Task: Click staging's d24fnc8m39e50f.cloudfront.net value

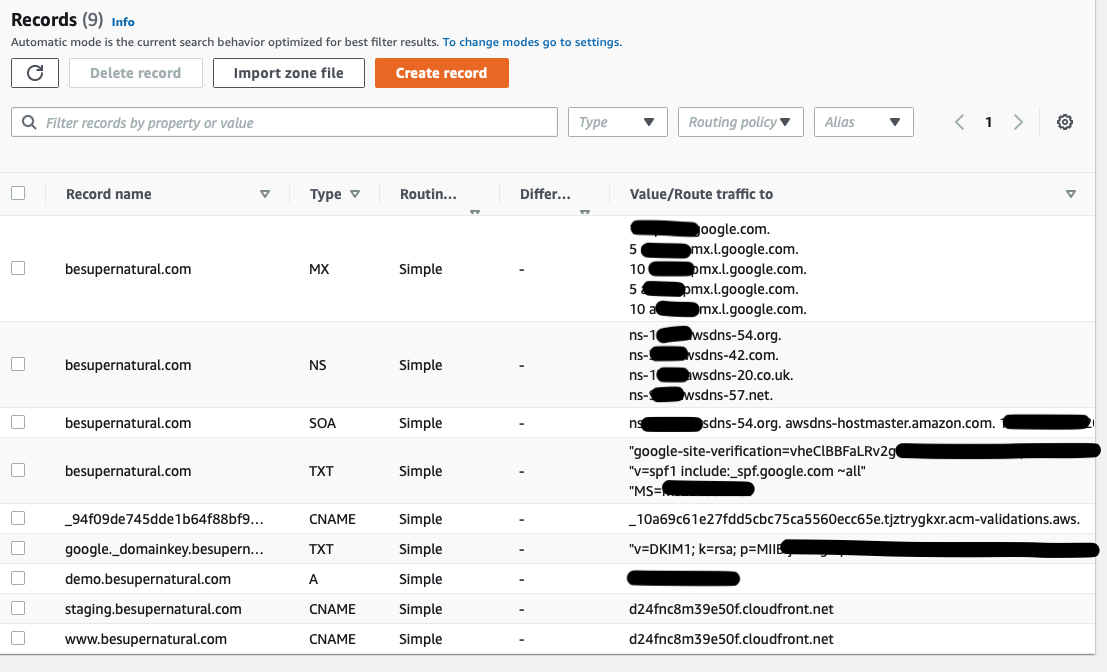Action: (x=731, y=609)
